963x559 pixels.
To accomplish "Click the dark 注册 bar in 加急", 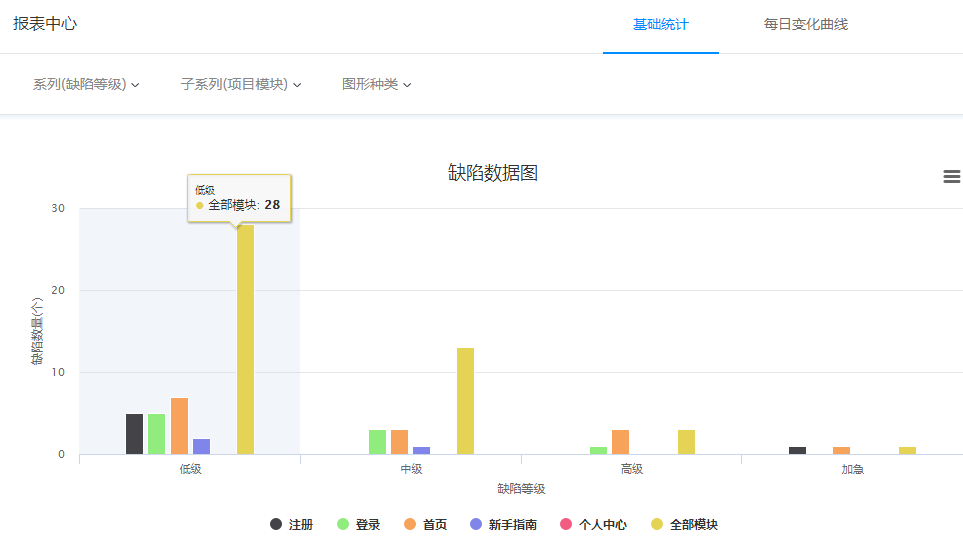I will [797, 451].
